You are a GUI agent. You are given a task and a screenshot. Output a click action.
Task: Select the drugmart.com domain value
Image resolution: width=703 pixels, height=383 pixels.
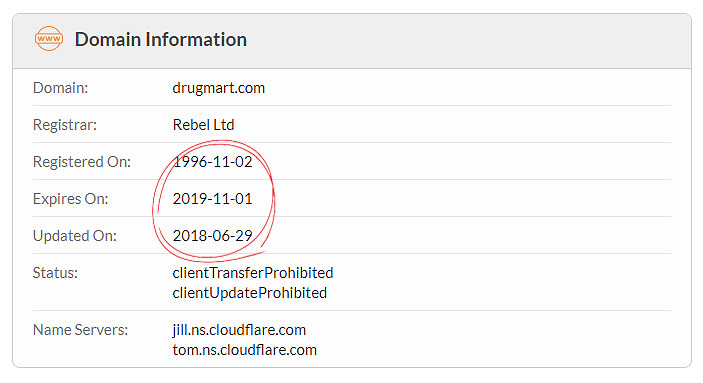[218, 88]
